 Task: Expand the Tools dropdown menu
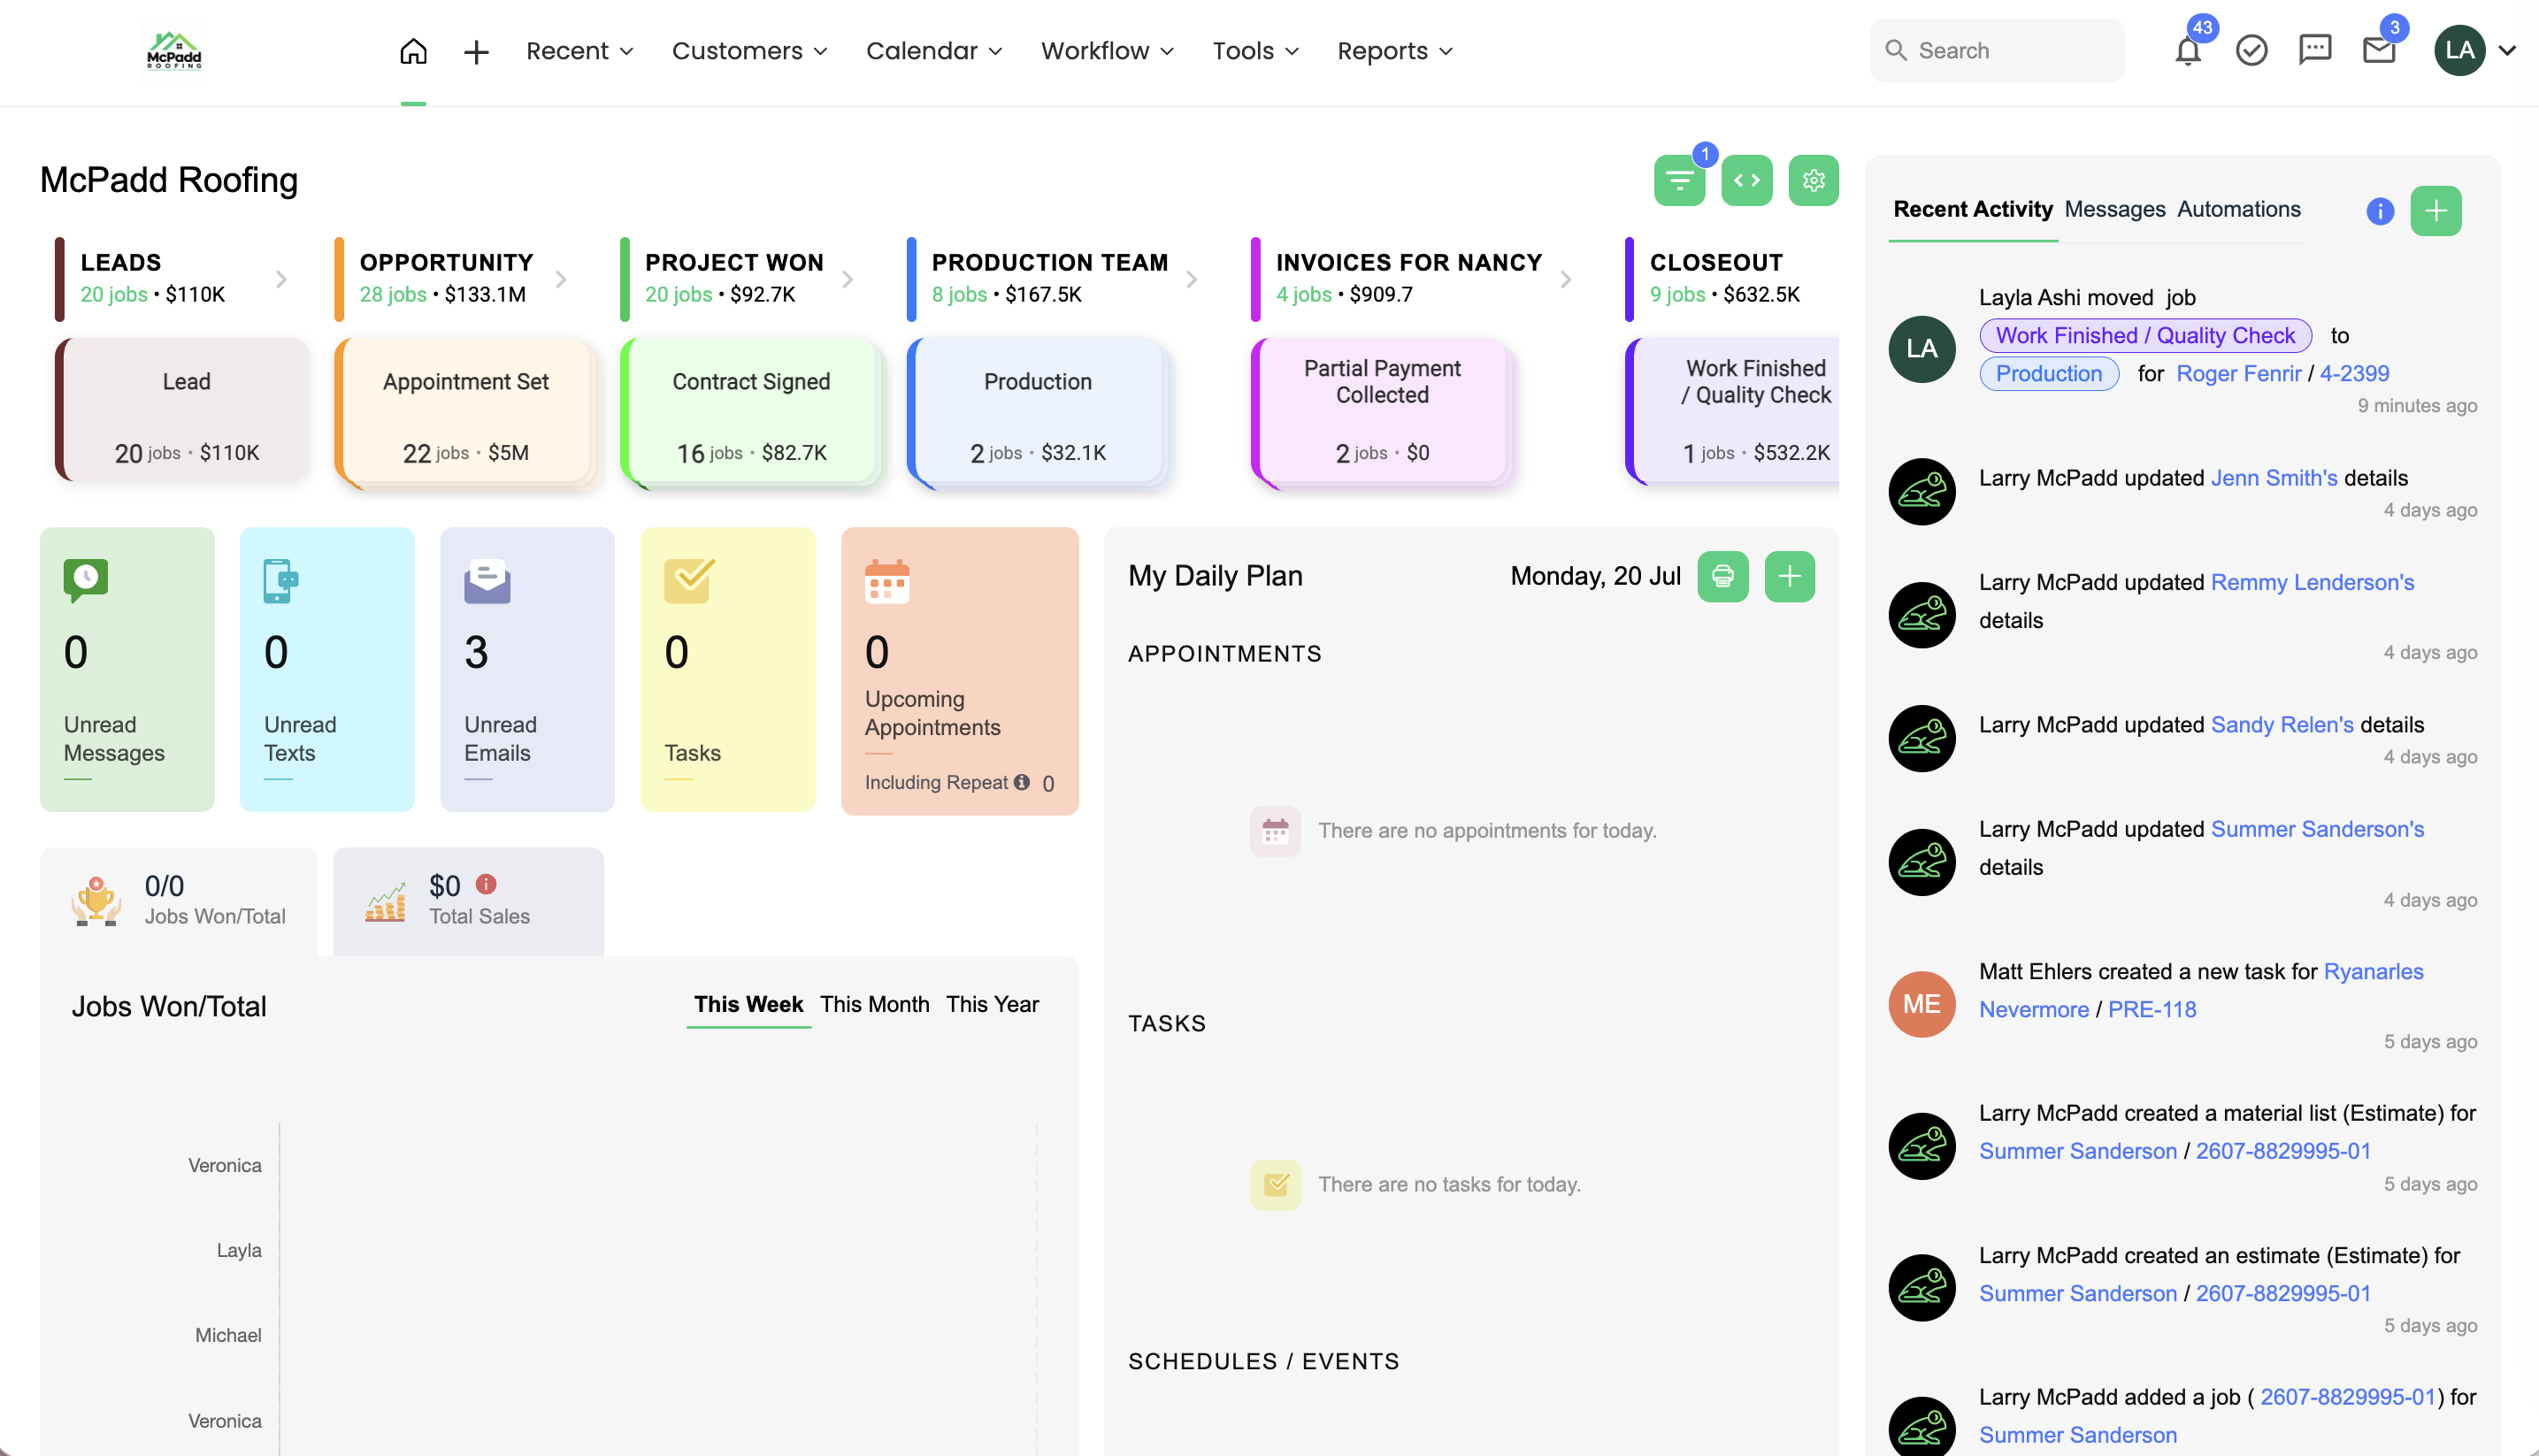click(x=1255, y=51)
